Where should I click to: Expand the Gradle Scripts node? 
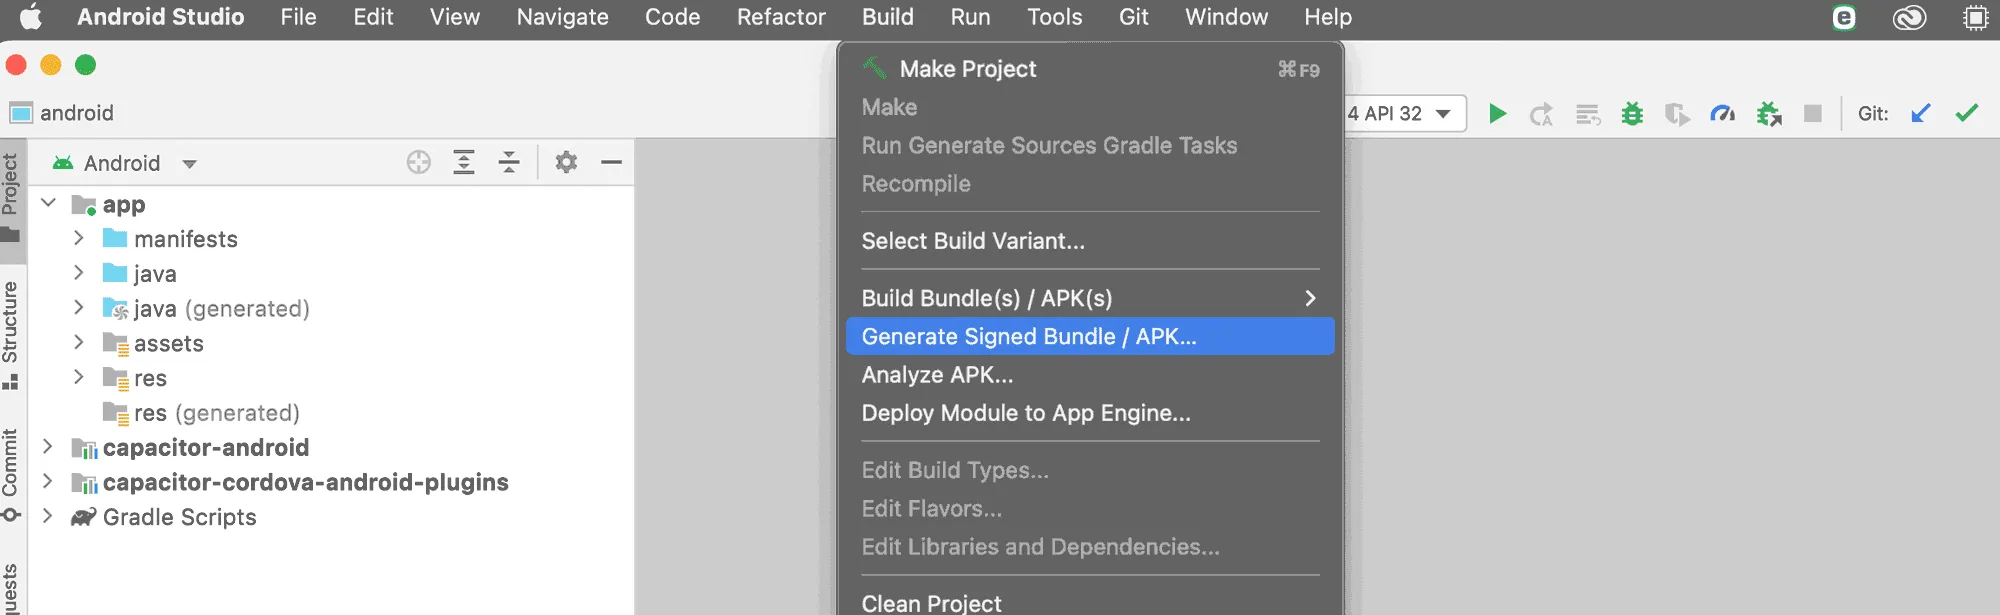pos(47,517)
